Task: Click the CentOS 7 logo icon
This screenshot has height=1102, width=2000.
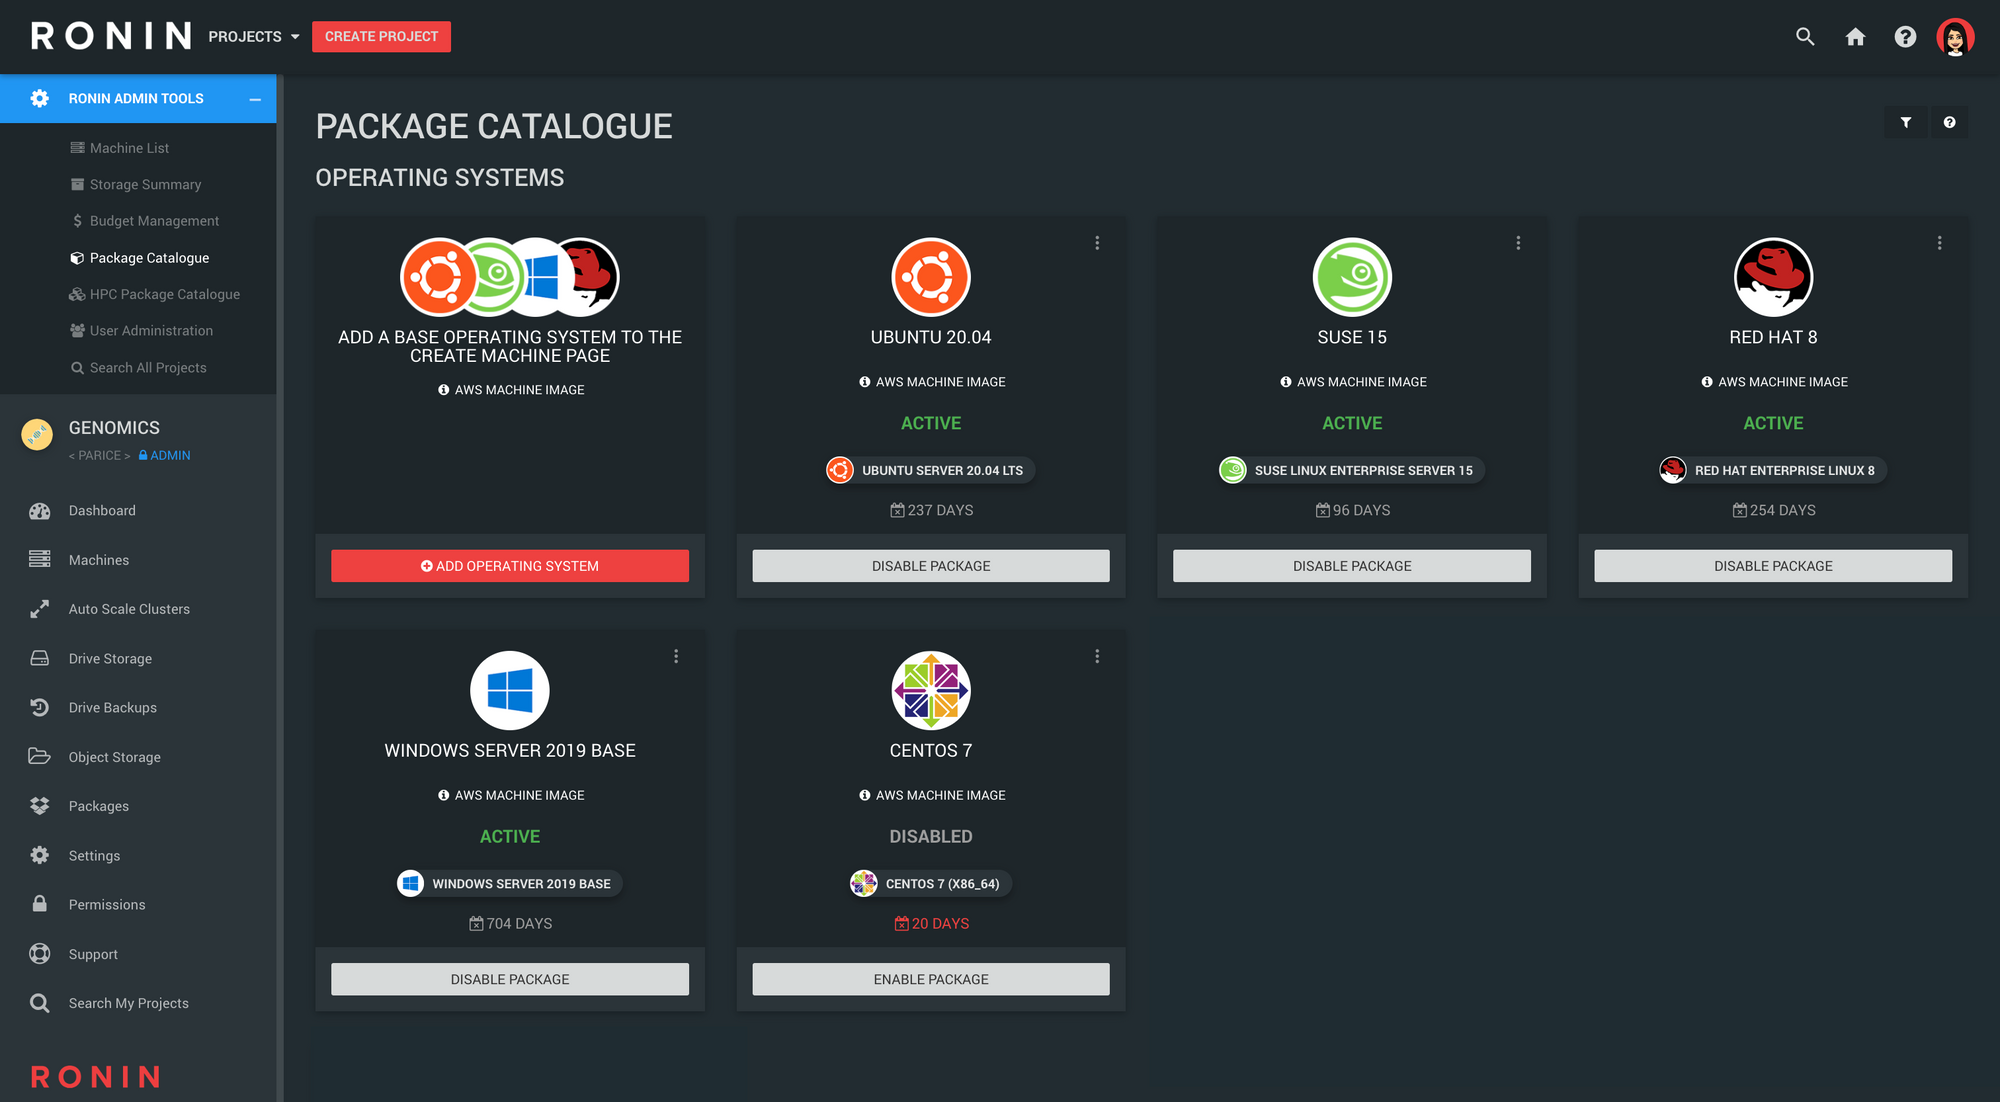Action: pyautogui.click(x=930, y=690)
